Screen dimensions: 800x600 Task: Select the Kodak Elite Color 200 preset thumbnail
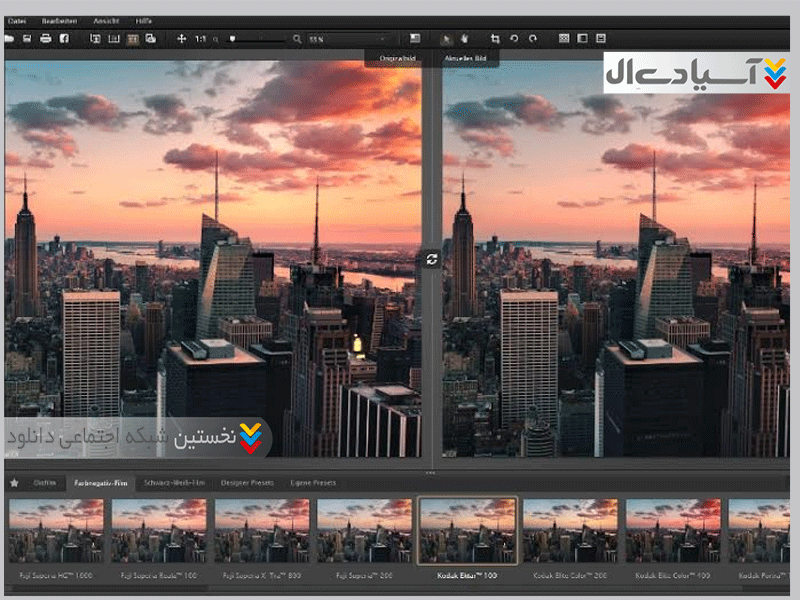tap(570, 530)
